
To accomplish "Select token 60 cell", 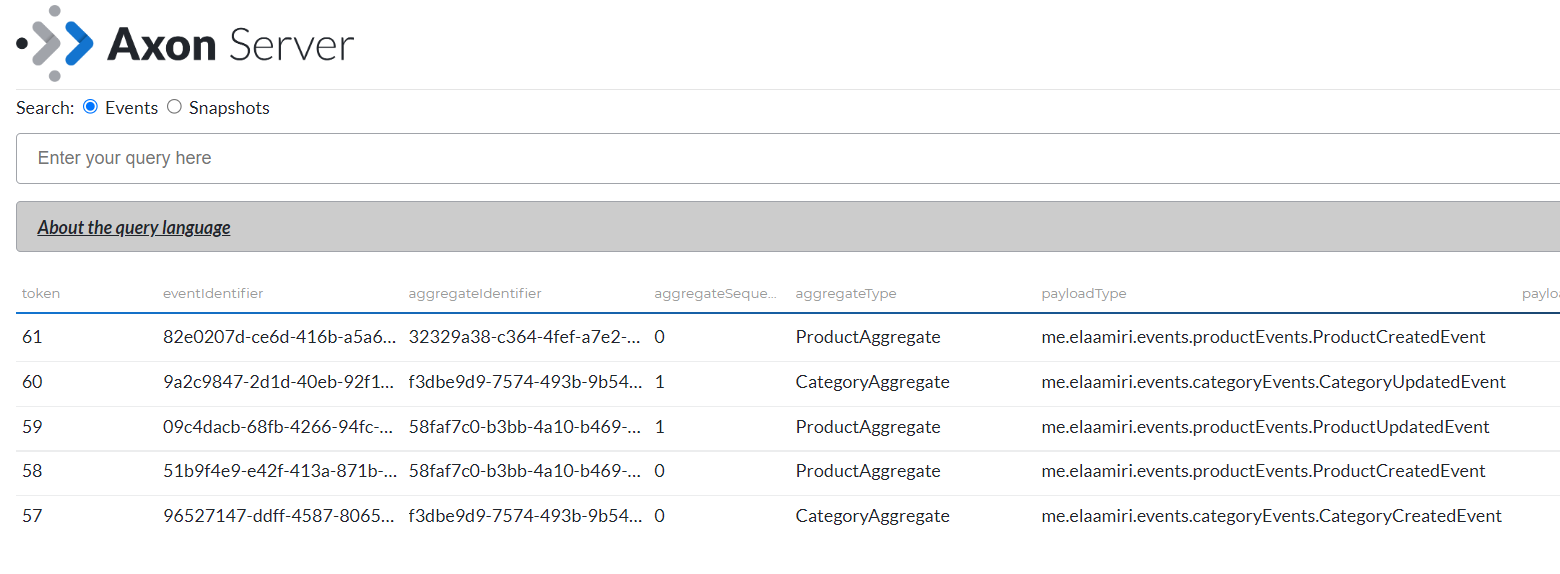I will pyautogui.click(x=32, y=382).
